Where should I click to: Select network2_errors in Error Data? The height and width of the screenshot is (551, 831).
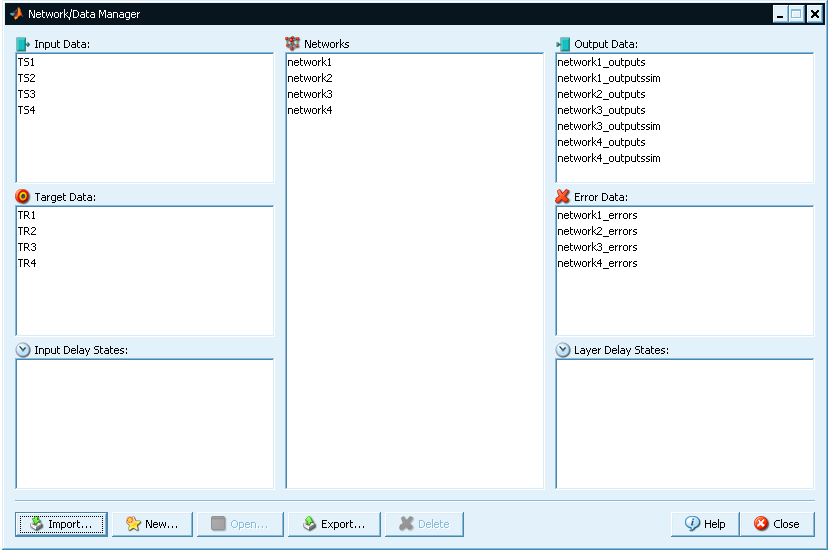[x=684, y=231]
